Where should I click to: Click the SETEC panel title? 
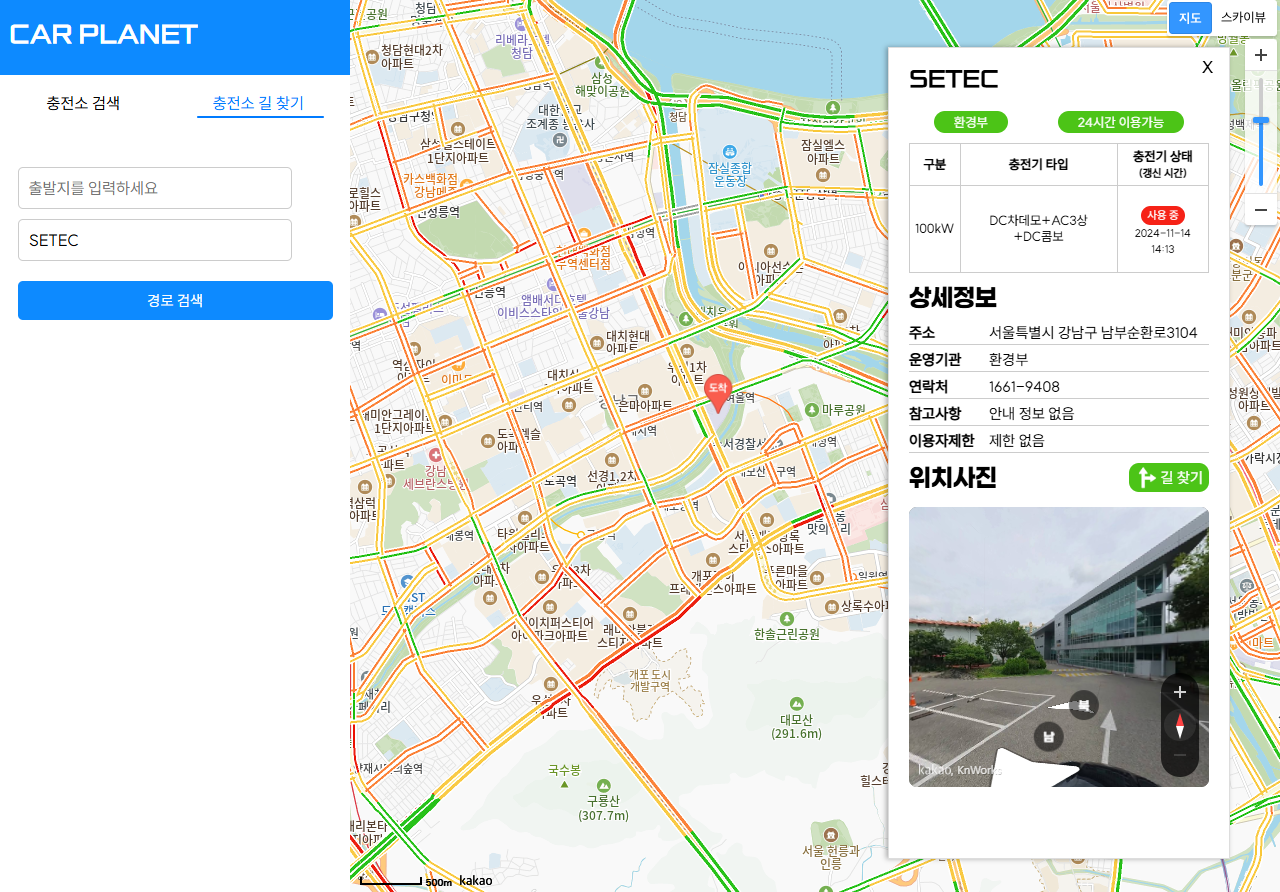[954, 79]
